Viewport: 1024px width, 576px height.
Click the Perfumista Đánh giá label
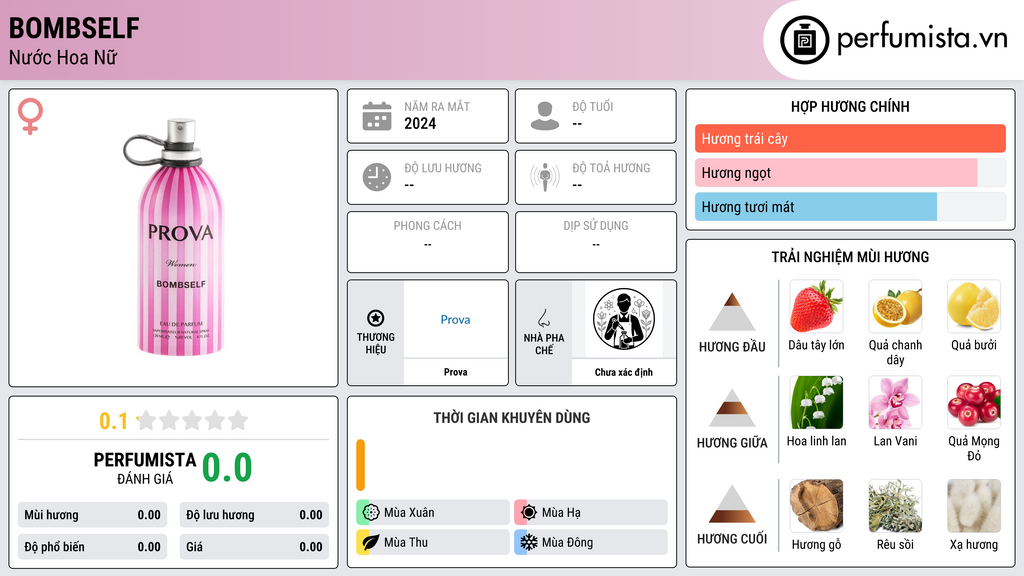point(144,468)
